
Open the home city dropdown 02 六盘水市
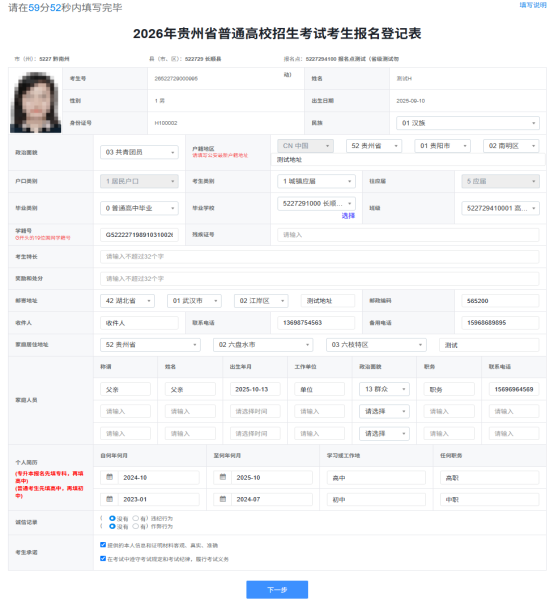click(263, 345)
